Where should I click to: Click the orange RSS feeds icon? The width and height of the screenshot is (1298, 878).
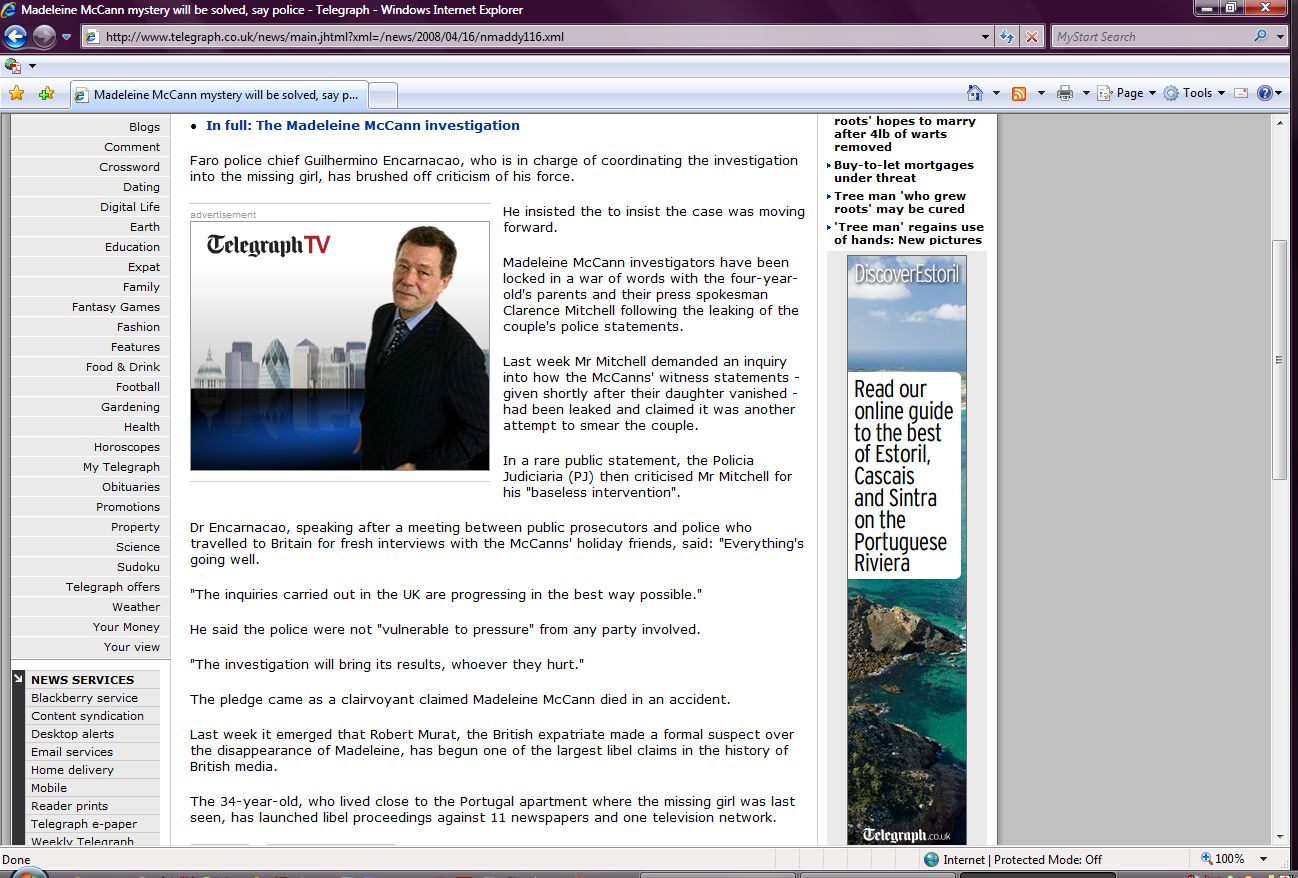click(x=1019, y=93)
